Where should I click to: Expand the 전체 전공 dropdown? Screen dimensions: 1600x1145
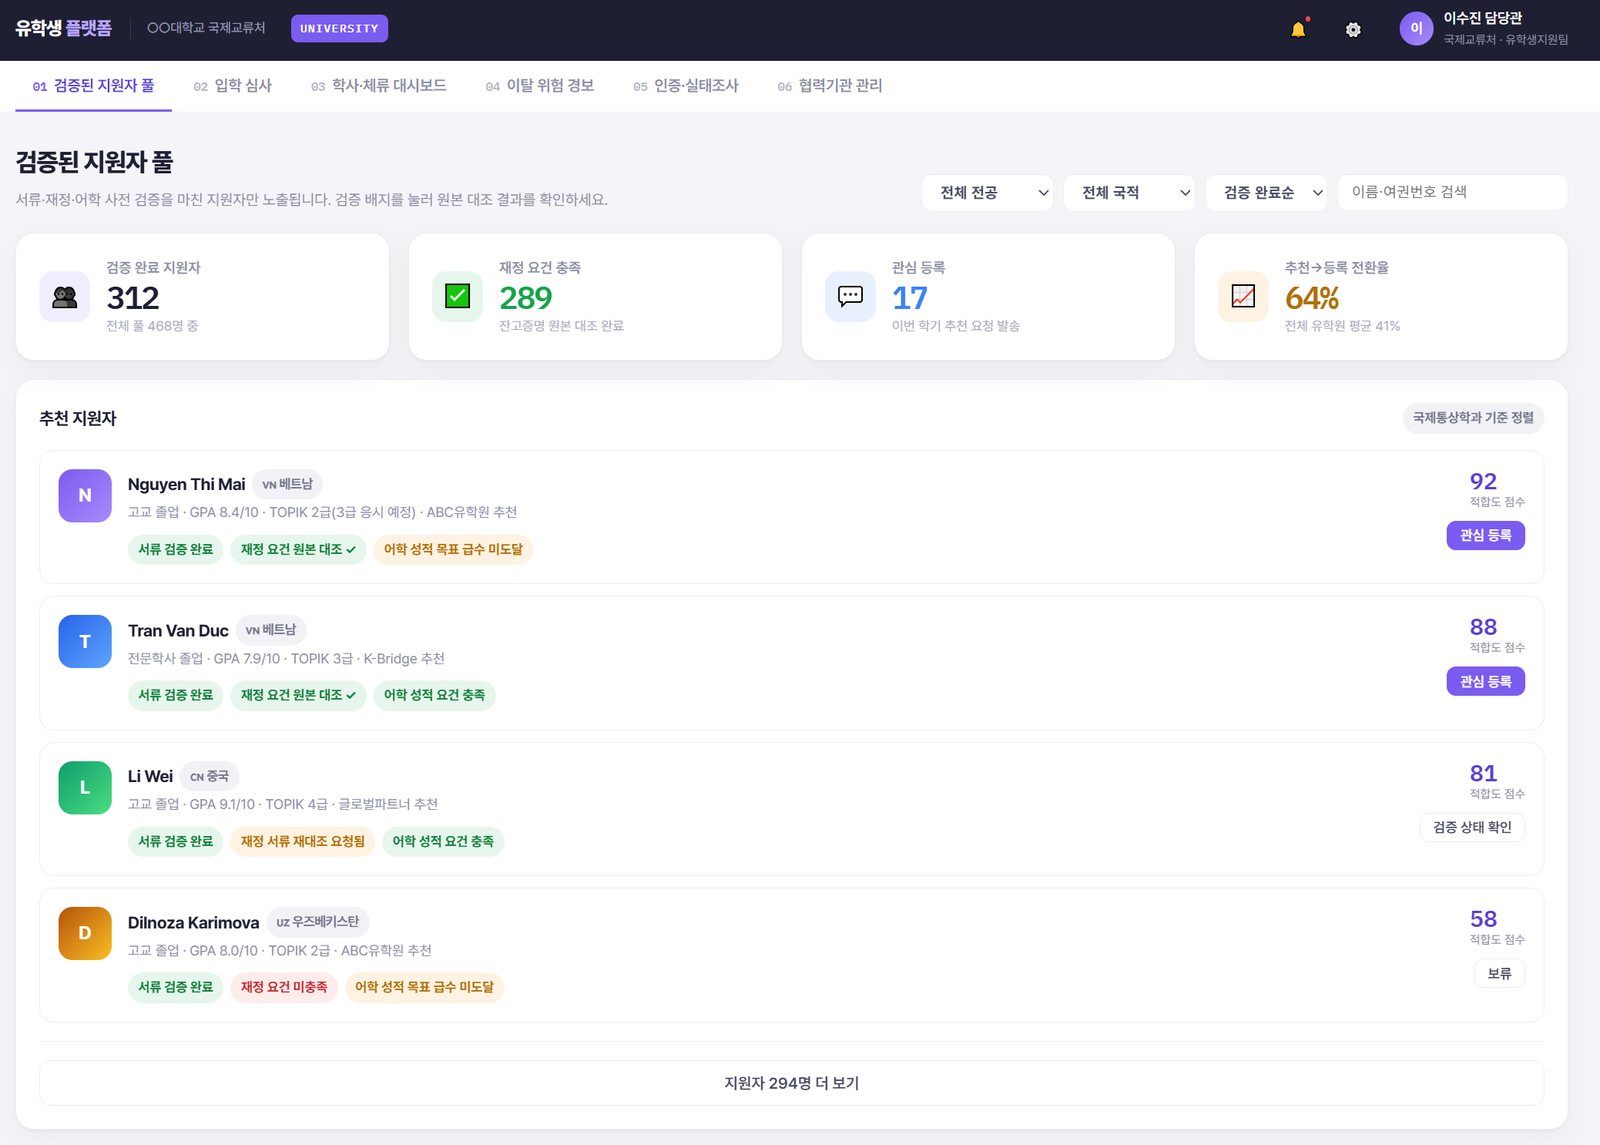[x=988, y=193]
